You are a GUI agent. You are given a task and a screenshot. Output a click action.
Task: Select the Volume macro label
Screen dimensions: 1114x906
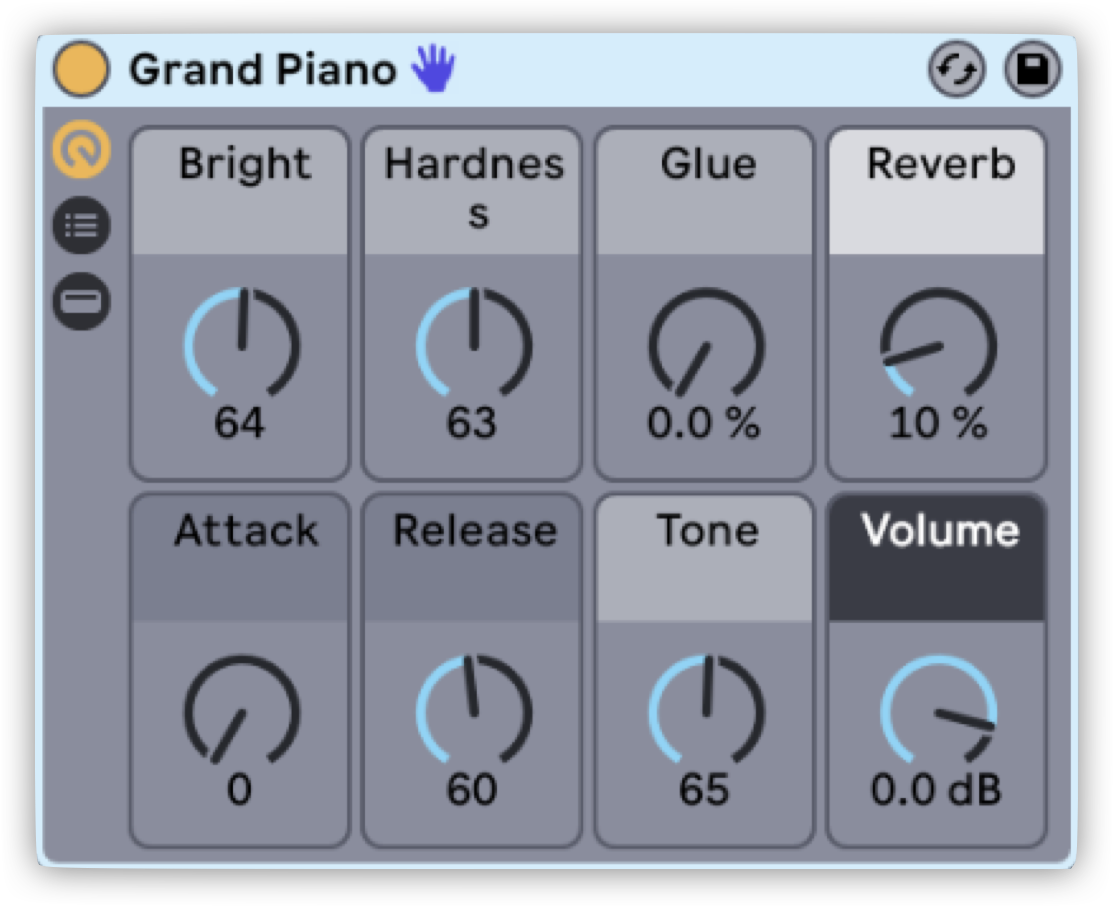point(940,530)
